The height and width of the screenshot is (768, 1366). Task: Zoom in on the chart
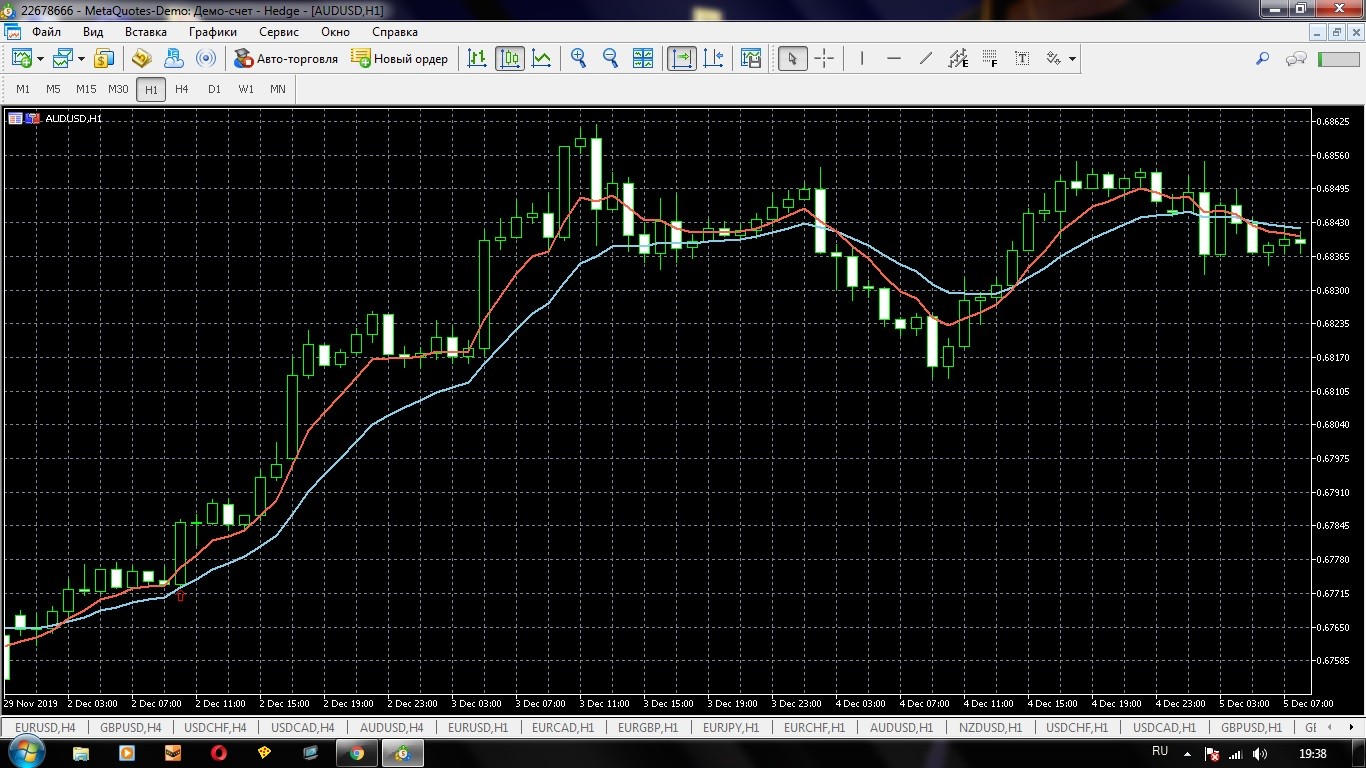(578, 59)
